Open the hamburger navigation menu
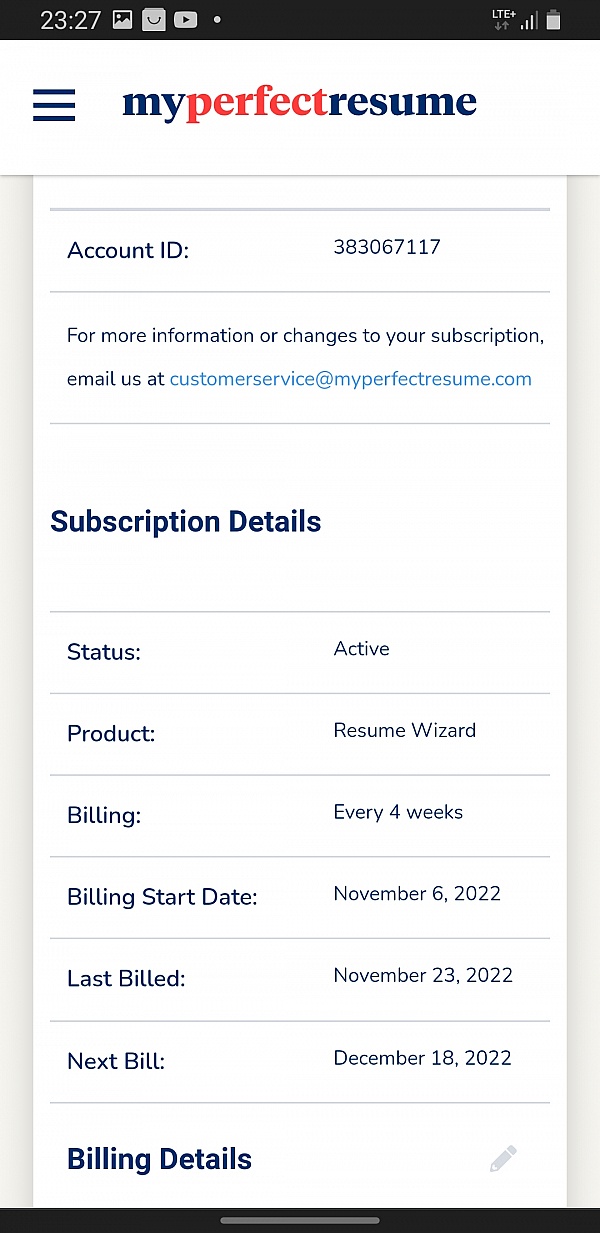This screenshot has height=1233, width=600. click(54, 105)
